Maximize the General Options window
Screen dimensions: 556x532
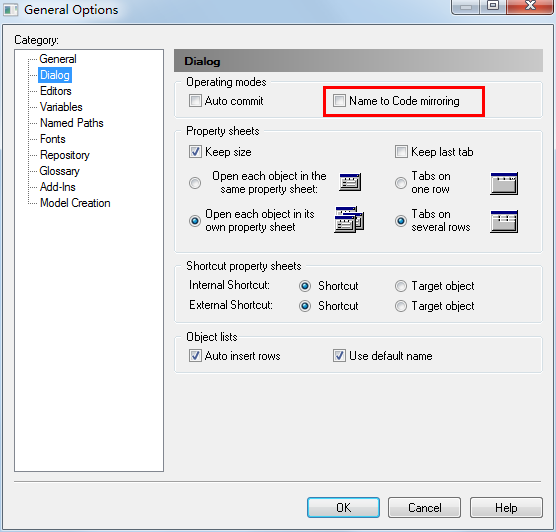(493, 6)
